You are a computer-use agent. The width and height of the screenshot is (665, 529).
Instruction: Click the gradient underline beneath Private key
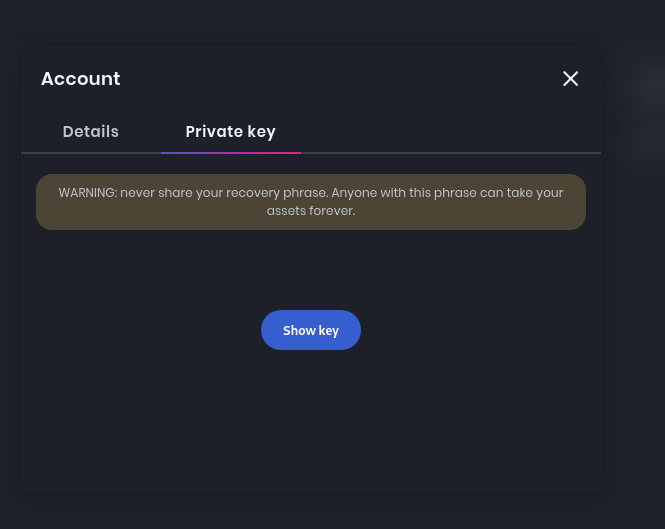[x=231, y=152]
